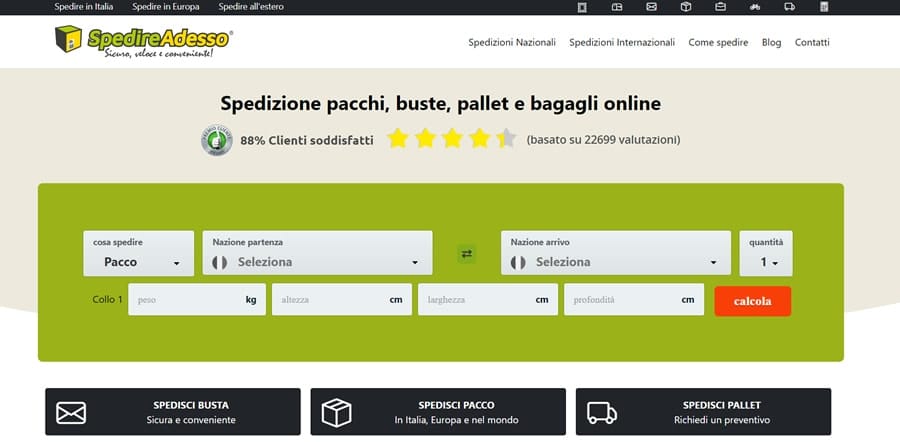Click the package box icon in top bar
Screen dimensions: 900x442
pyautogui.click(x=686, y=7)
